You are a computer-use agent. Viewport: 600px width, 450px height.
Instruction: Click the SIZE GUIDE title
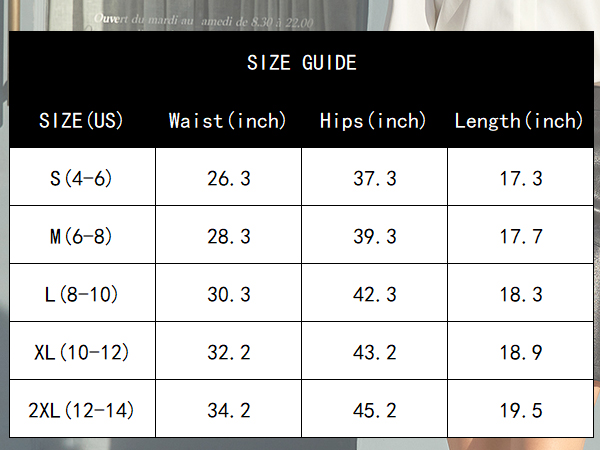click(302, 63)
